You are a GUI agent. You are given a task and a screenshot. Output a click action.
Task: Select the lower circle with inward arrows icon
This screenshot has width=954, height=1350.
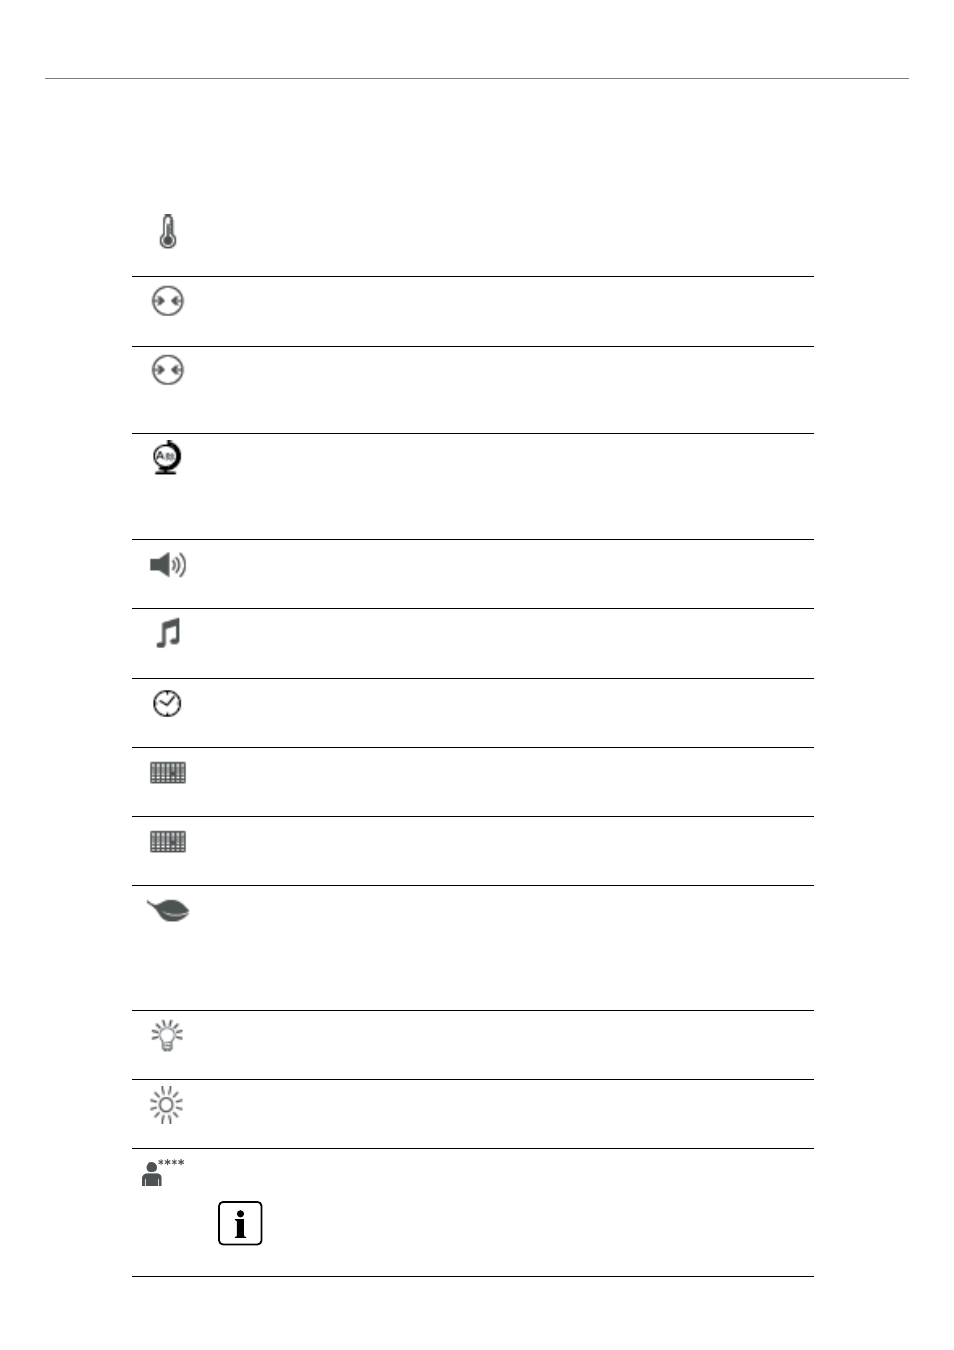(167, 370)
